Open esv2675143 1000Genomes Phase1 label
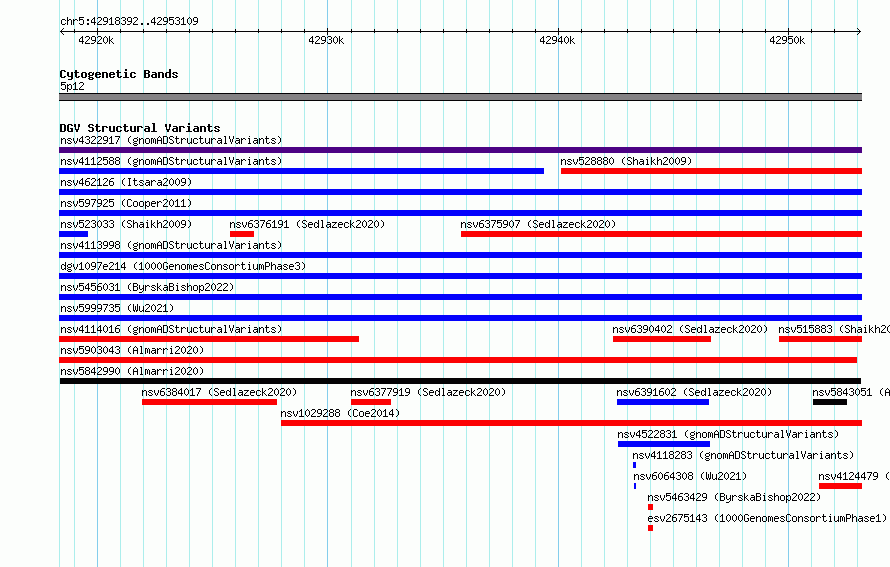This screenshot has width=890, height=567. click(767, 518)
